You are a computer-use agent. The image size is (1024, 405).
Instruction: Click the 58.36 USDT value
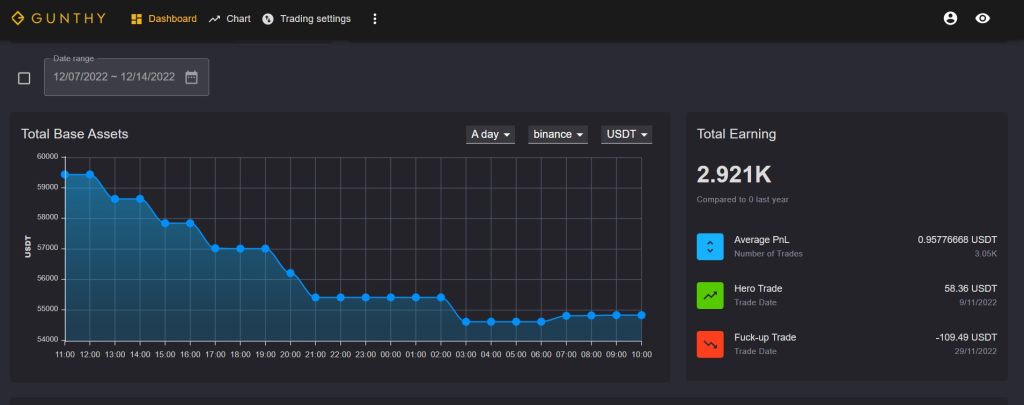point(970,288)
